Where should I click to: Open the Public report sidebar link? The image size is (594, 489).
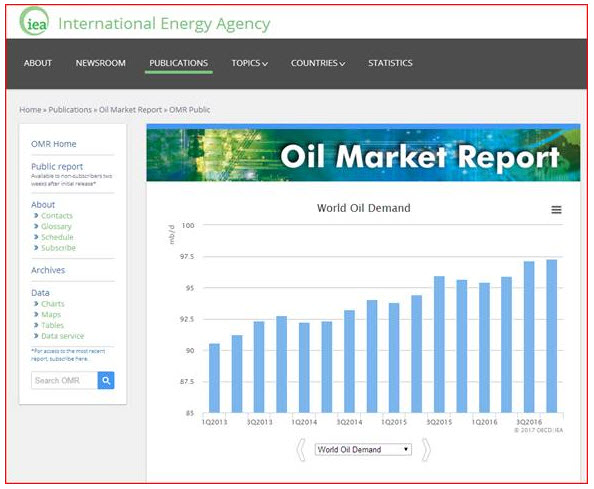point(57,167)
